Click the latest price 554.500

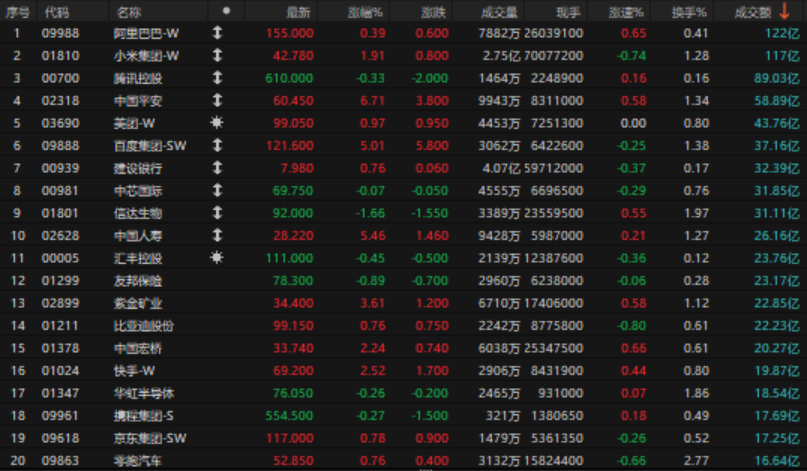(289, 415)
